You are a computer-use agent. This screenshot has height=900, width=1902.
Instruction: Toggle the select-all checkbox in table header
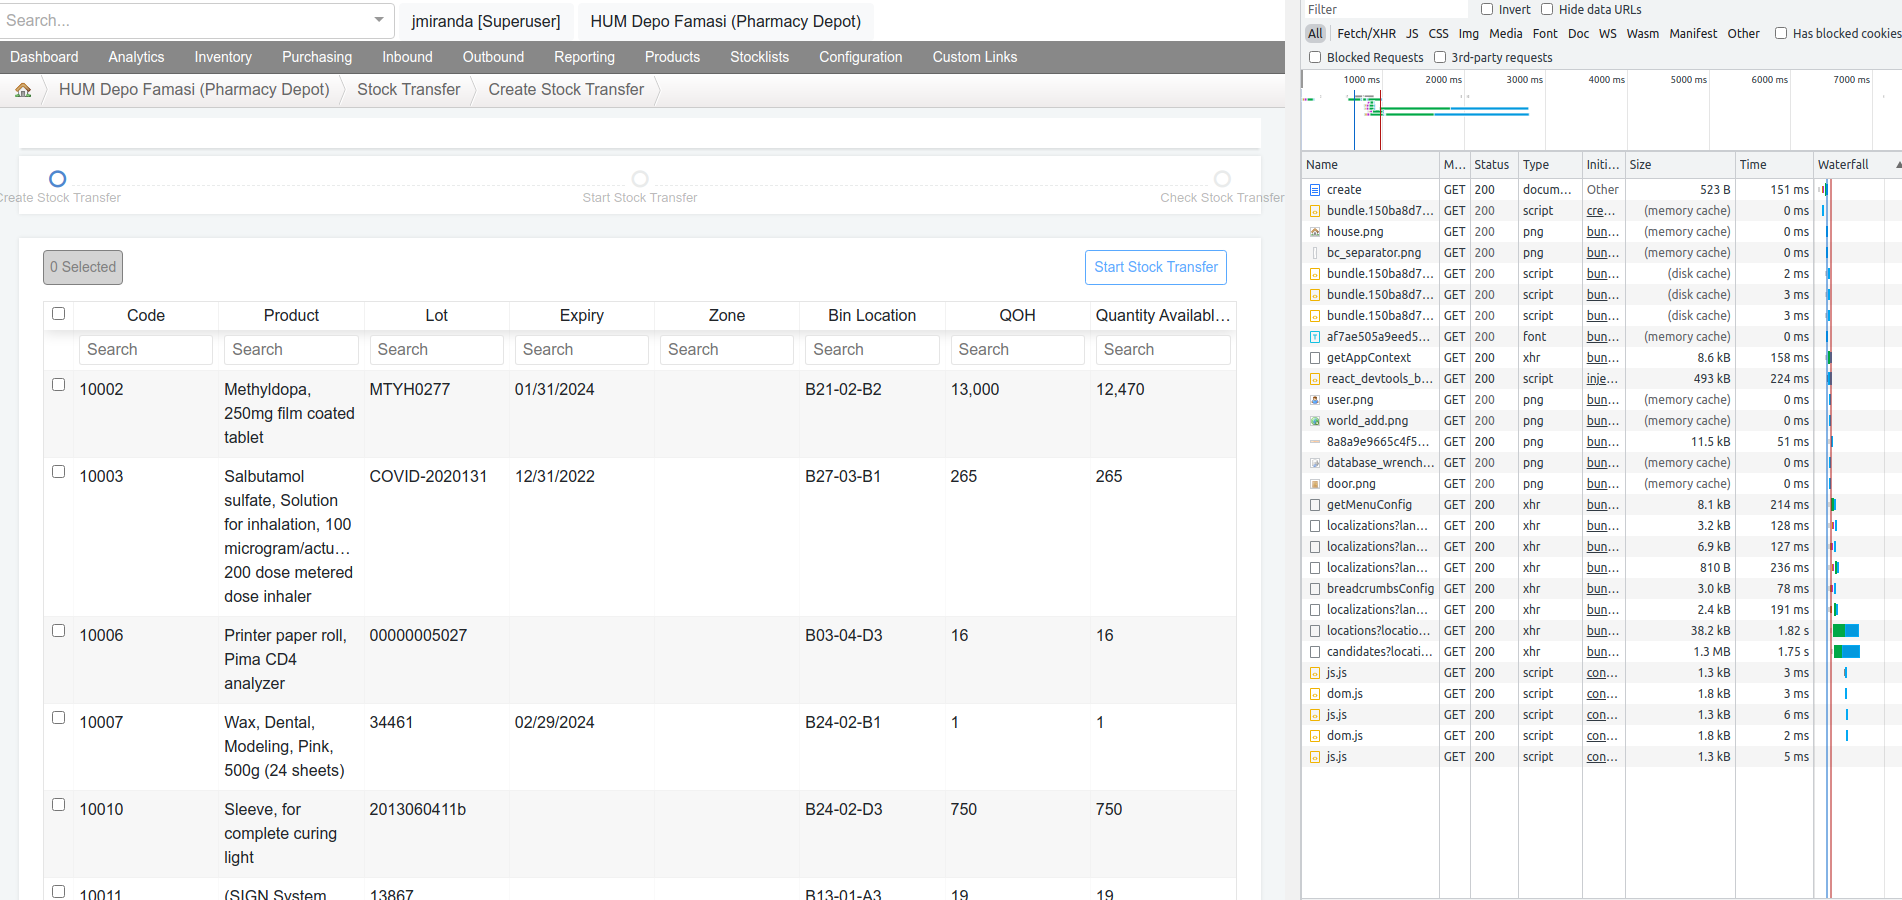(58, 314)
